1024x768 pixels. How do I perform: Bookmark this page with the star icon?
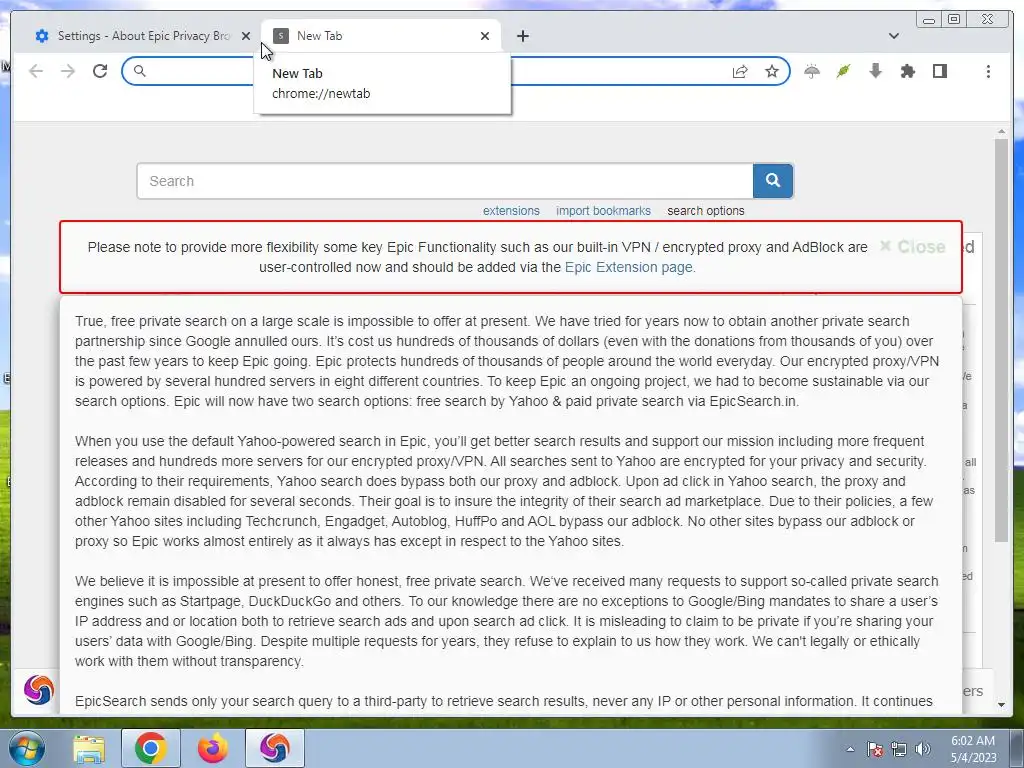[x=772, y=71]
